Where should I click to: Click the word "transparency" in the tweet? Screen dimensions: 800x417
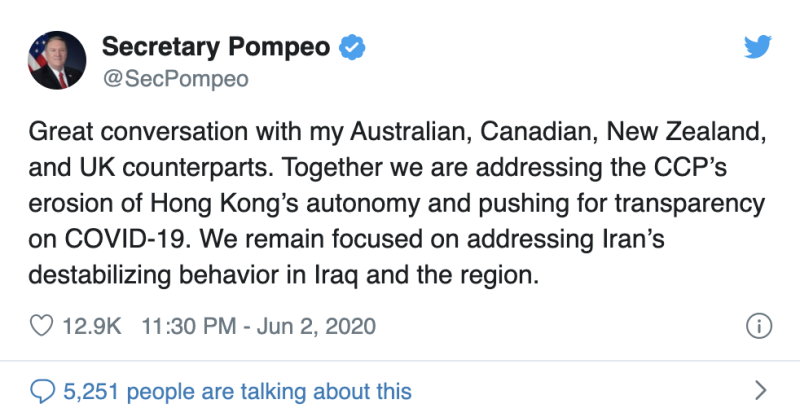pyautogui.click(x=690, y=204)
